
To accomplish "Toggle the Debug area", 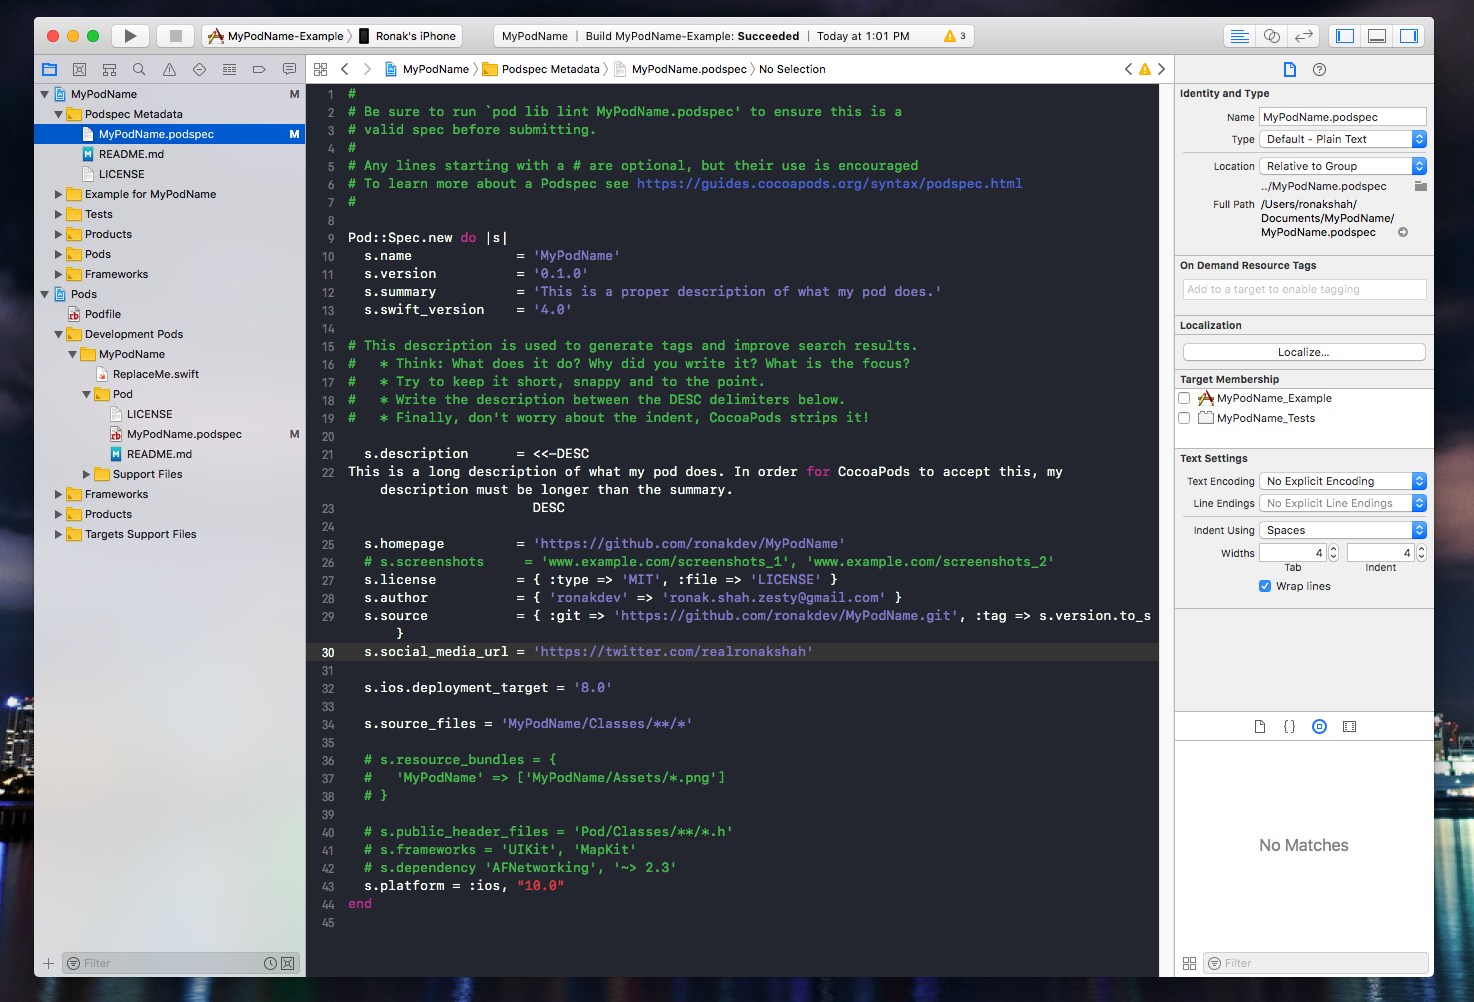I will [x=1377, y=36].
